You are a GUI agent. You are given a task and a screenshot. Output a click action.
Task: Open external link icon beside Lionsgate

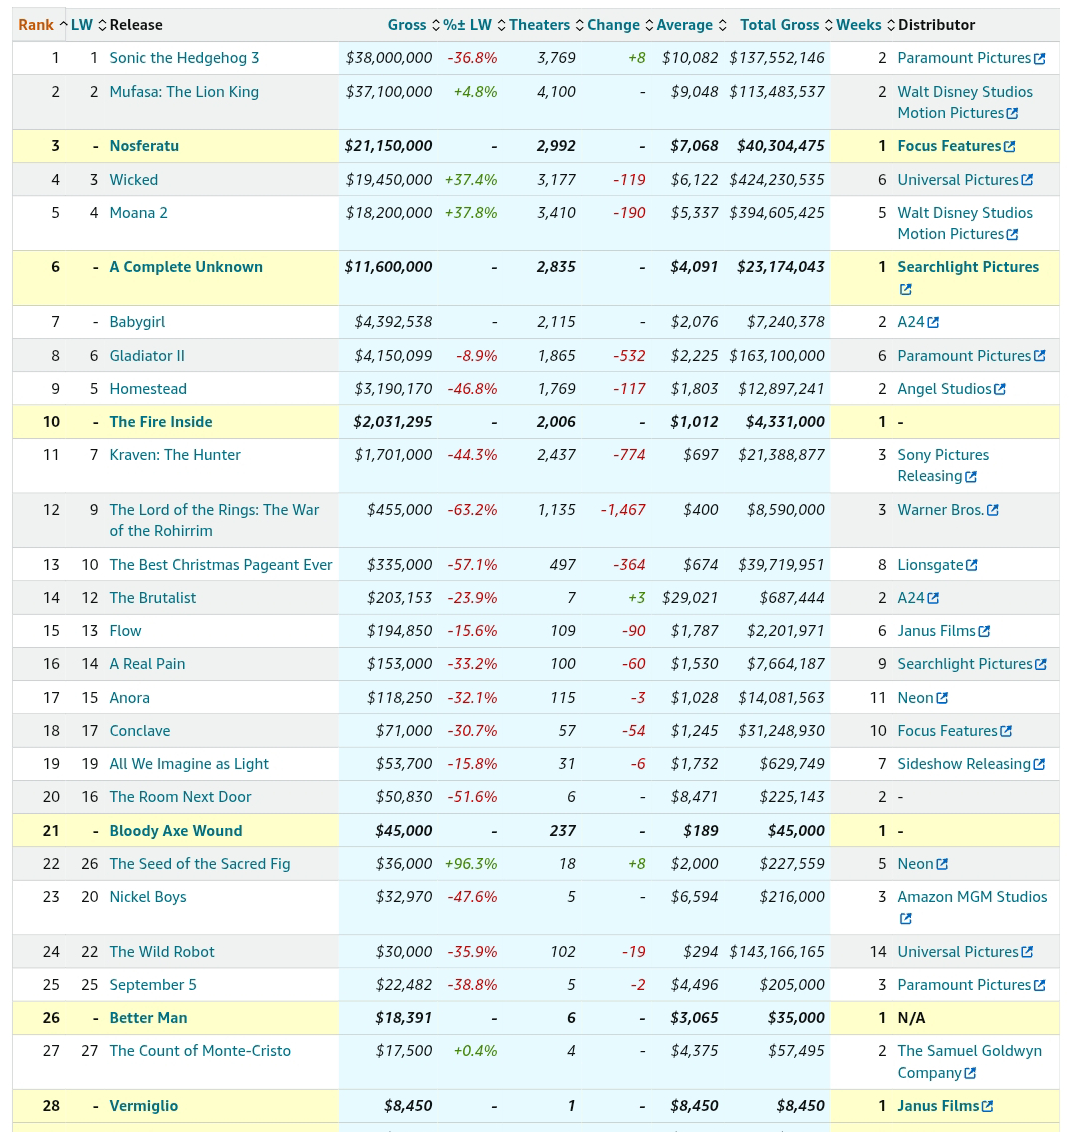click(x=972, y=565)
